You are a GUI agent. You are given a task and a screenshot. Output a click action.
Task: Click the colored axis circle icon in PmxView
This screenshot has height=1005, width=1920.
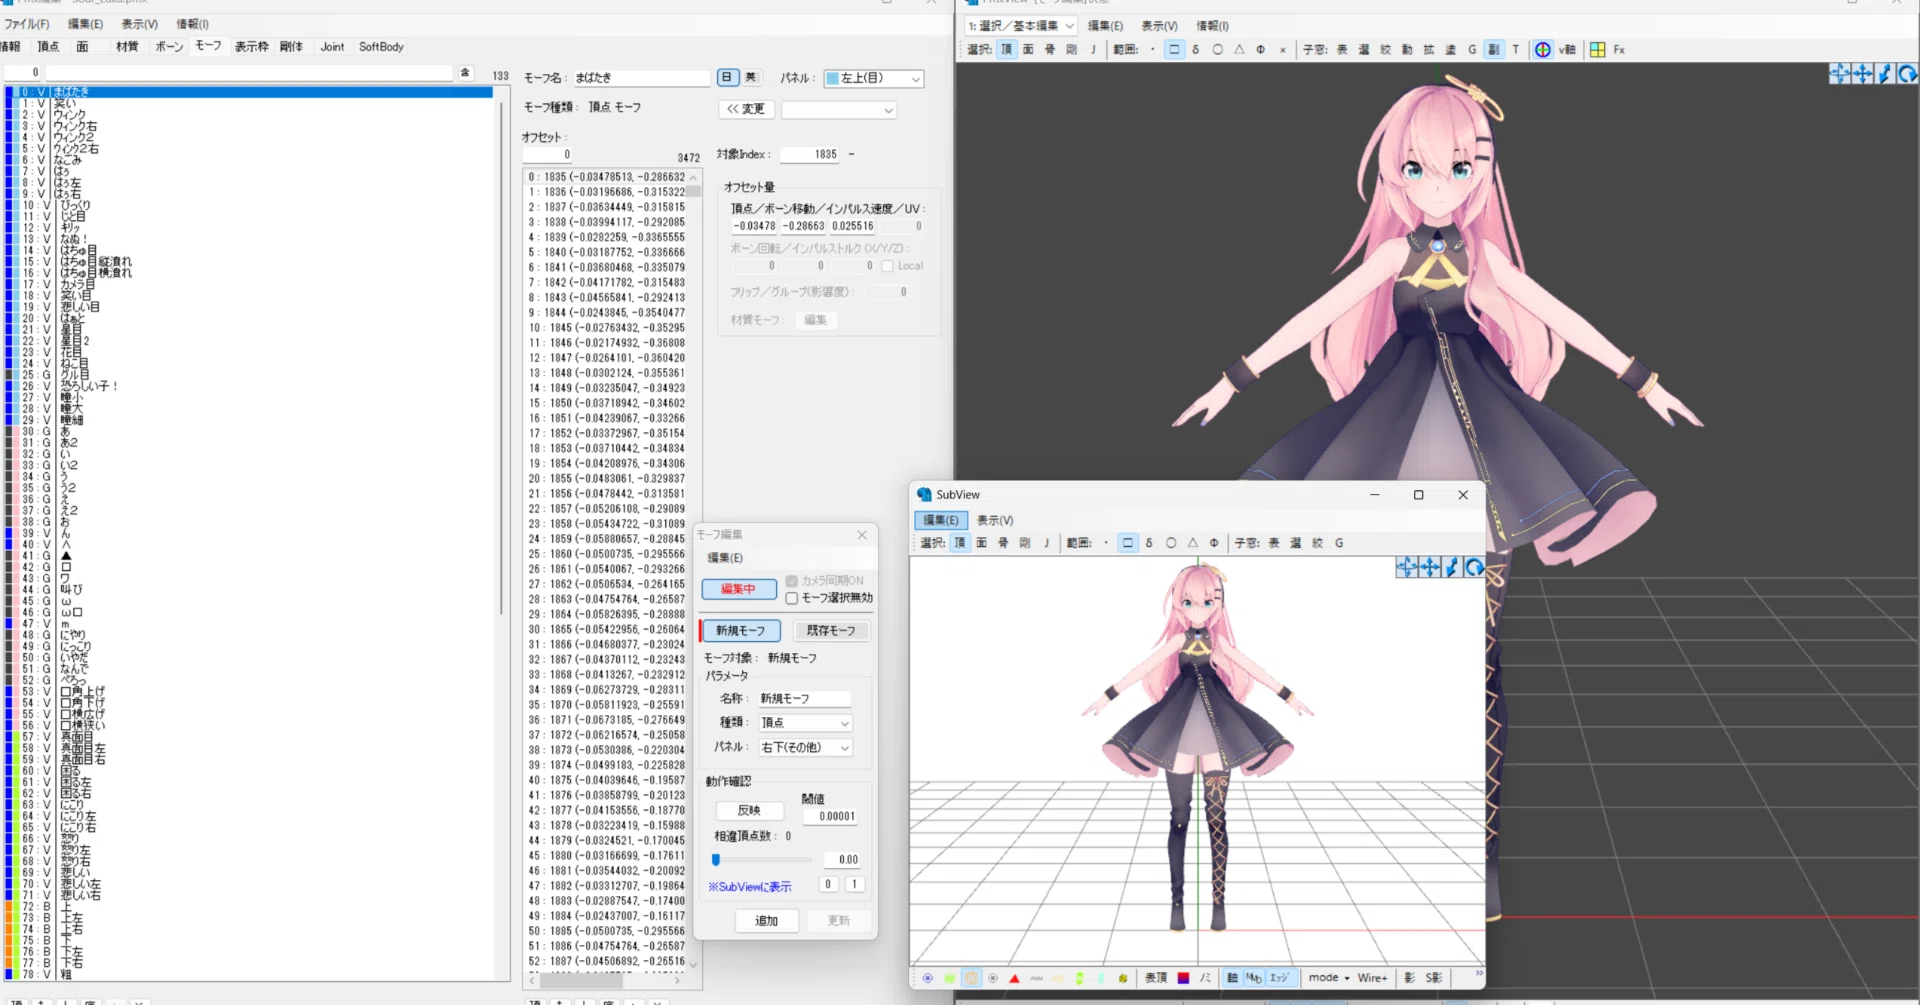click(1543, 49)
